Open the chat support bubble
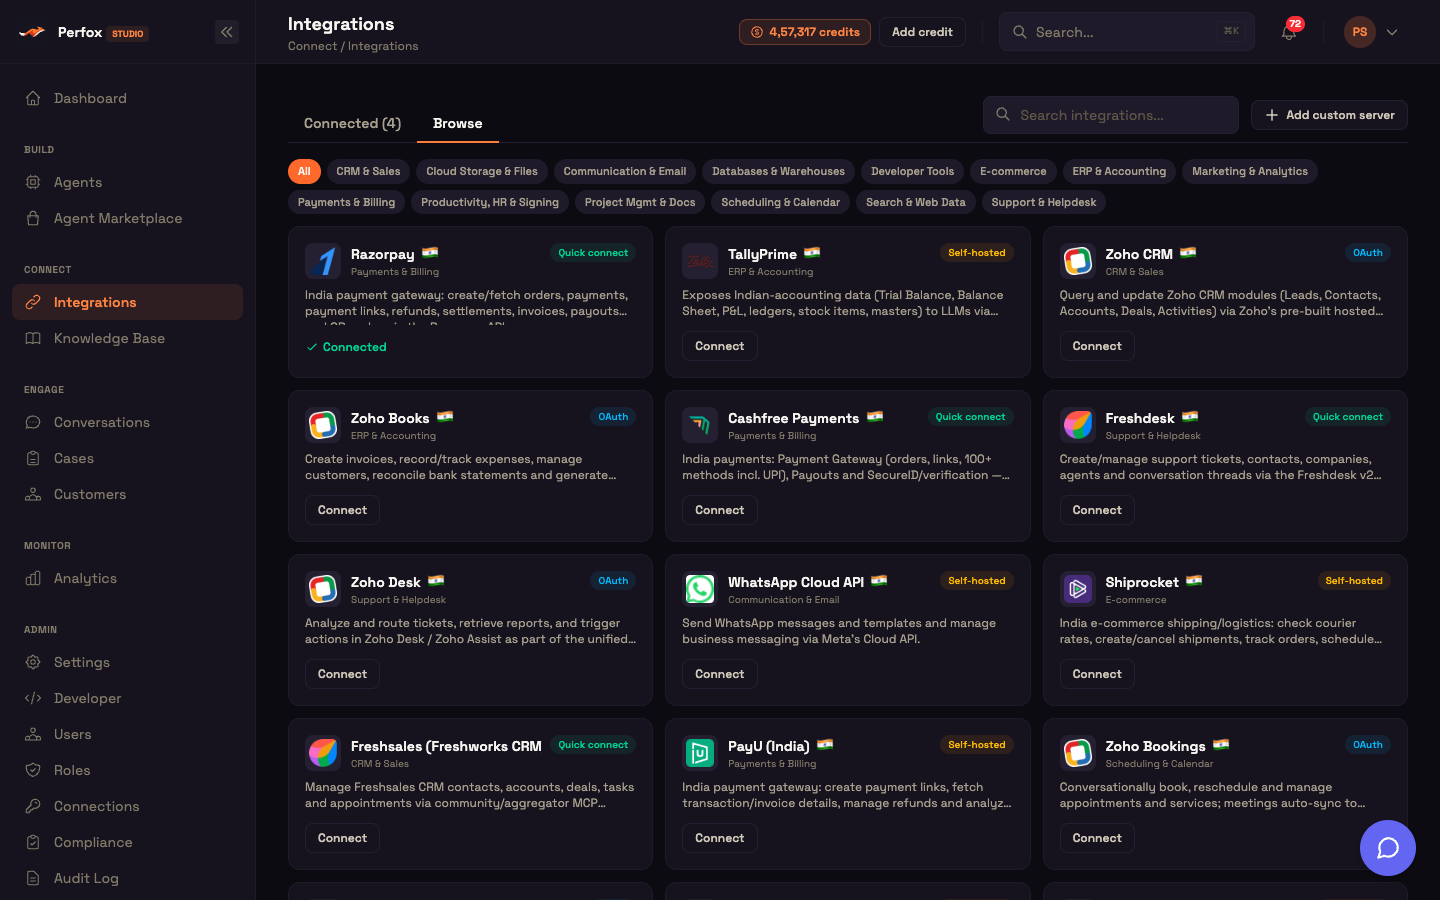 [x=1387, y=848]
